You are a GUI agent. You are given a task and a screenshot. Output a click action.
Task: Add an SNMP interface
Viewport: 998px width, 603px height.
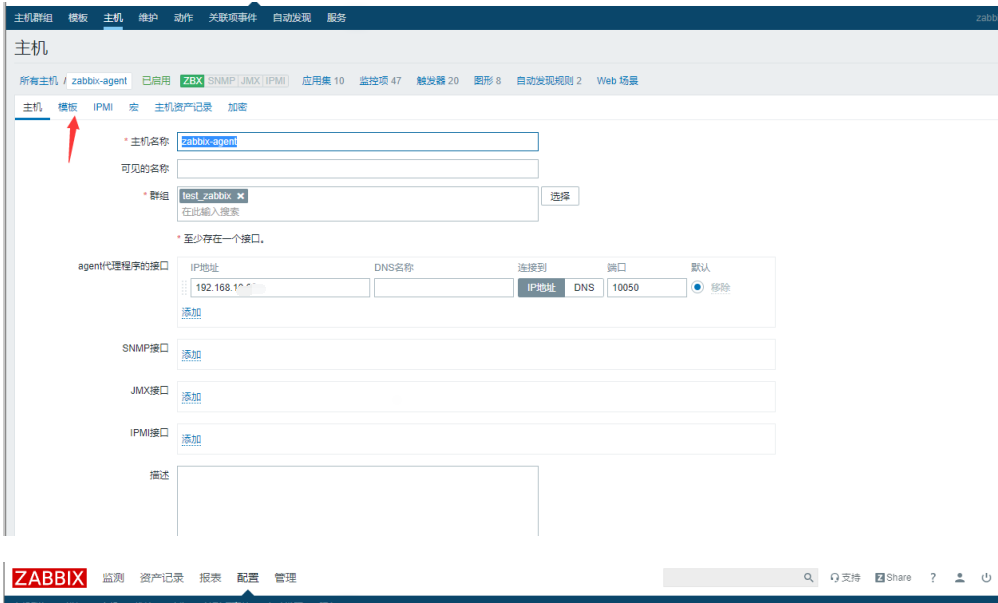[x=191, y=355]
